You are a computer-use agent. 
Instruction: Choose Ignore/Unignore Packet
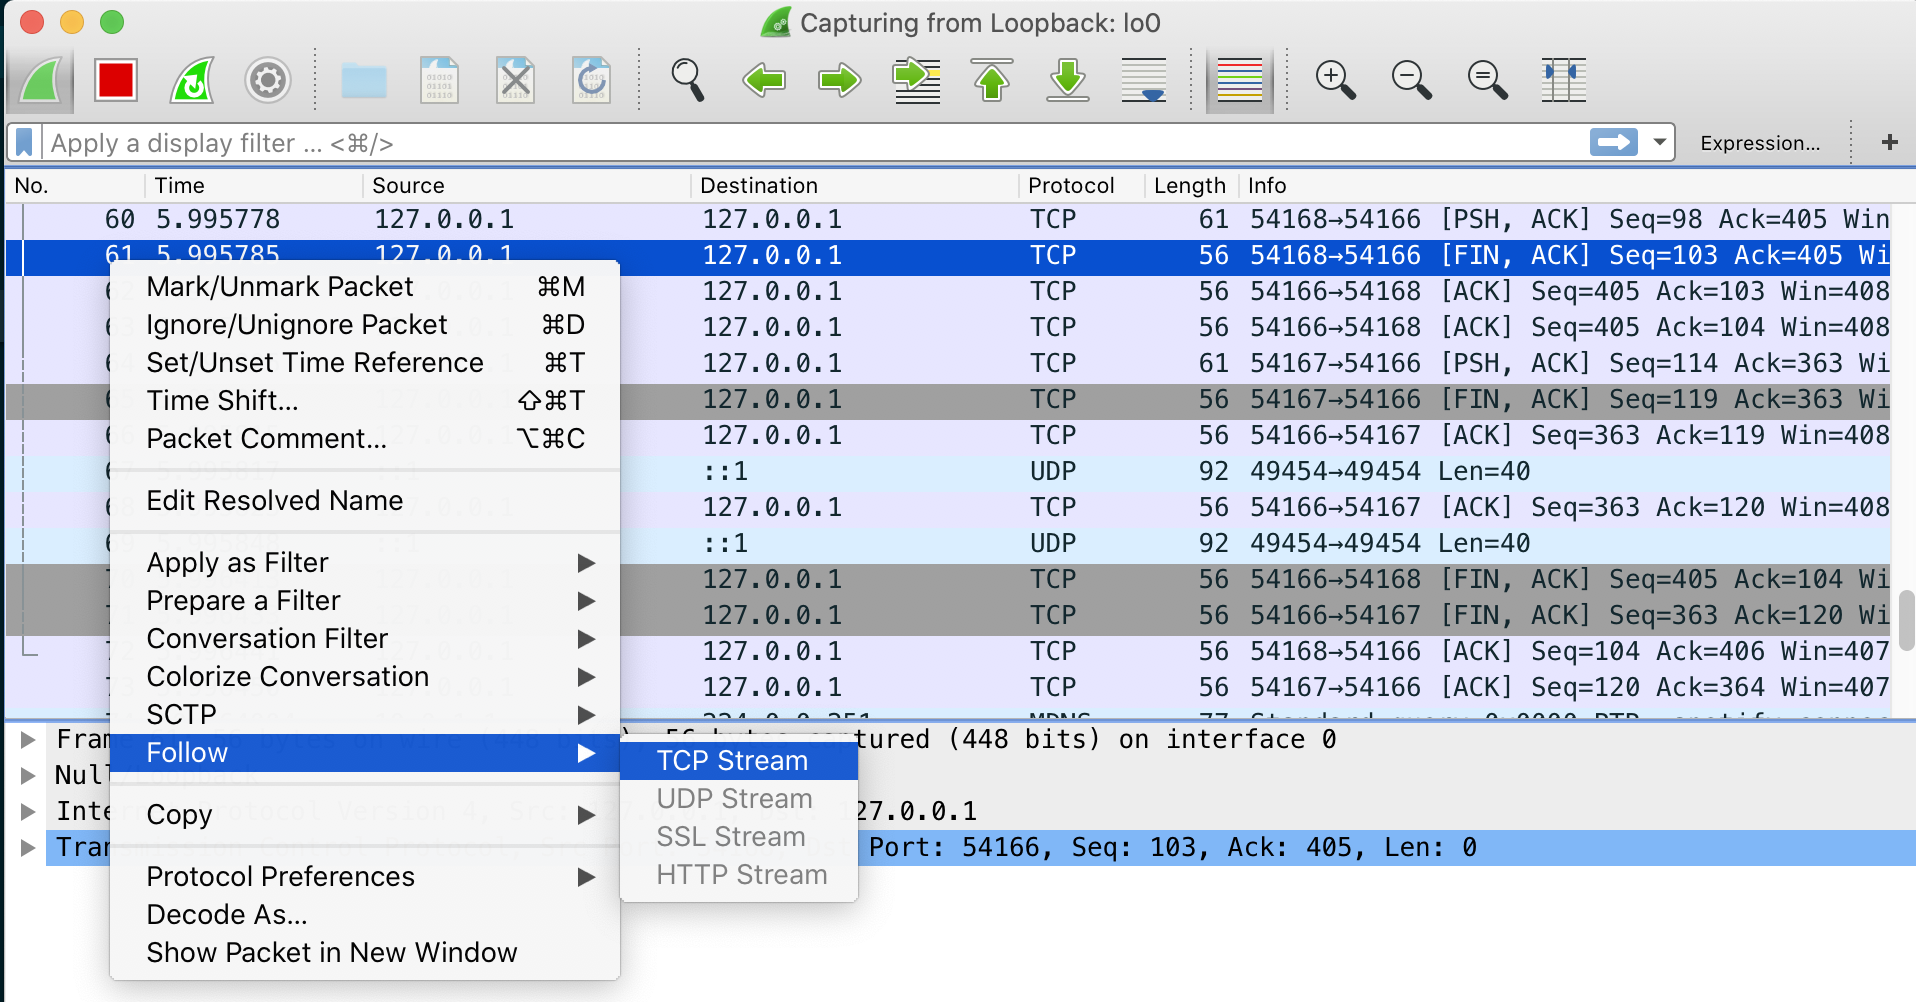[x=365, y=325]
